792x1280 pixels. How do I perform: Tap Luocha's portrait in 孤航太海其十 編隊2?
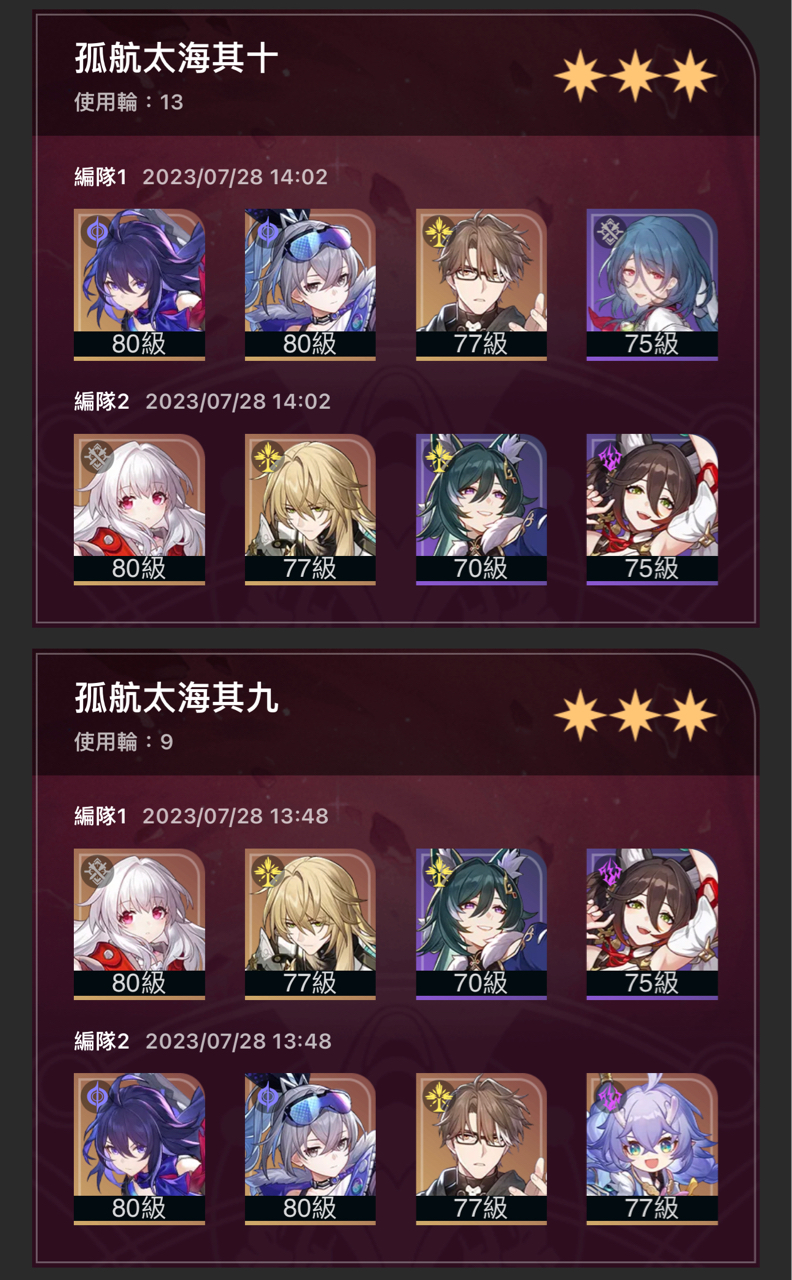(x=310, y=509)
